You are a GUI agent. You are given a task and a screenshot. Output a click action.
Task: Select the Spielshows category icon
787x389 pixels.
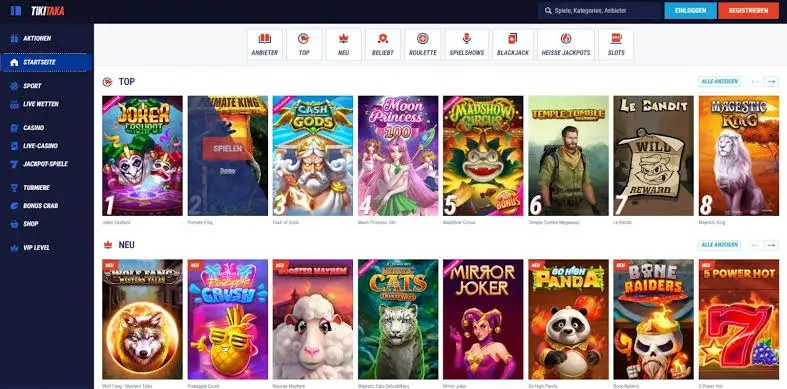click(x=467, y=45)
